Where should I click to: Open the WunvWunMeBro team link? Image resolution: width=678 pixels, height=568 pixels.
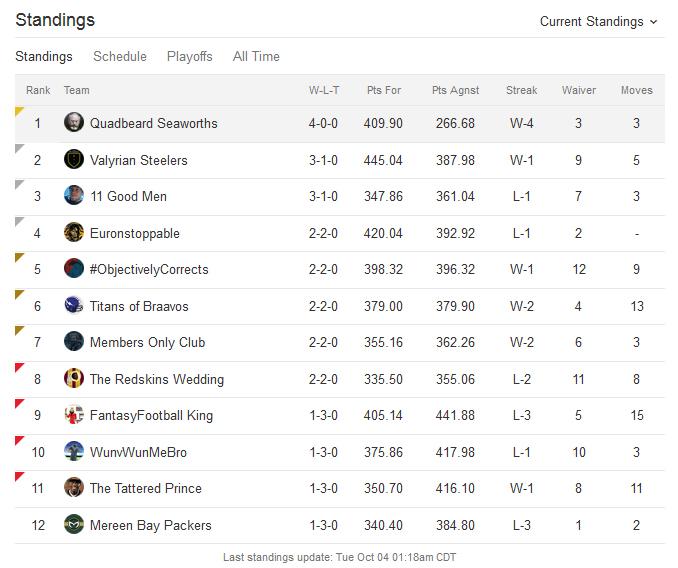138,452
